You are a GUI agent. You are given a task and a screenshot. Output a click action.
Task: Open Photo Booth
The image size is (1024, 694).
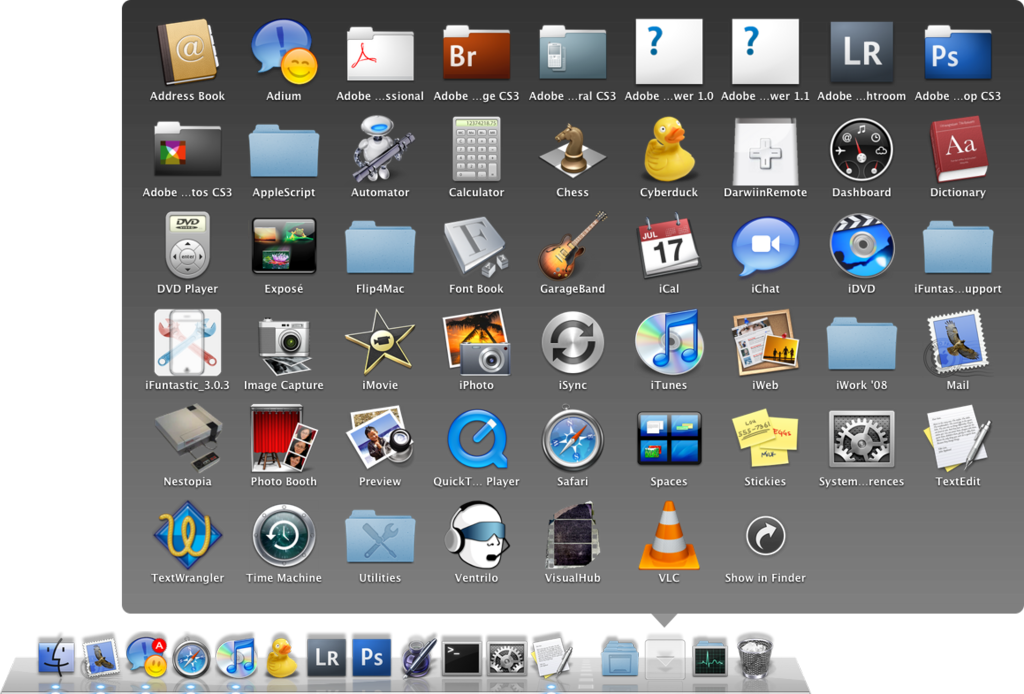284,438
